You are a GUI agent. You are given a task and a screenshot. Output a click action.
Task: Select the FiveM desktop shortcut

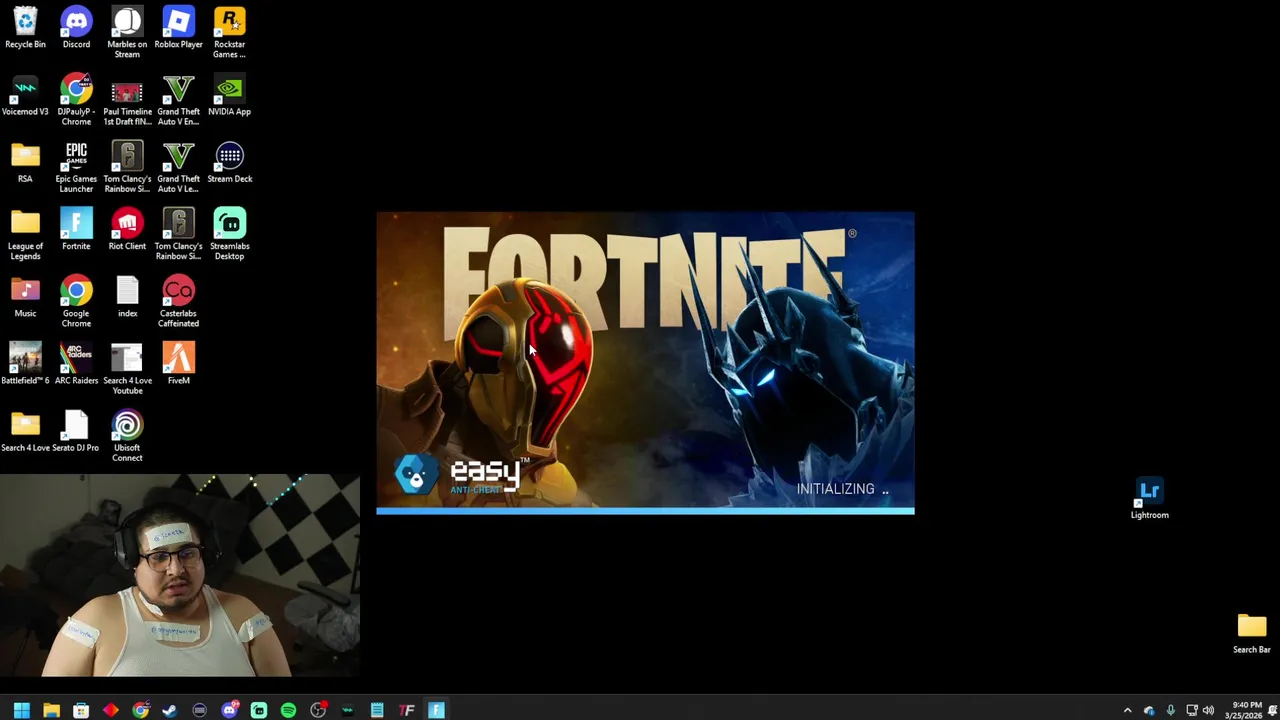click(178, 363)
